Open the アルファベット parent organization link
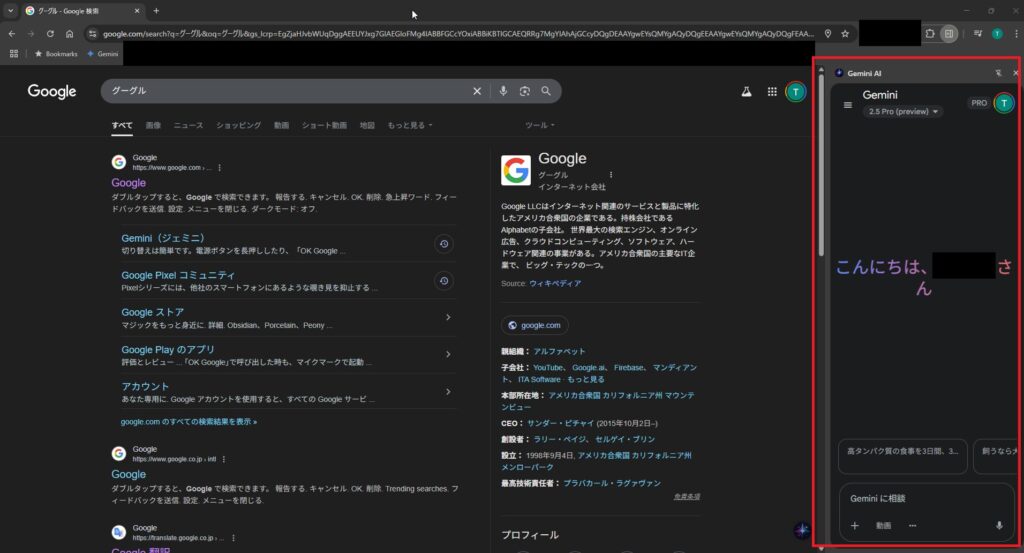This screenshot has height=553, width=1024. [x=559, y=351]
